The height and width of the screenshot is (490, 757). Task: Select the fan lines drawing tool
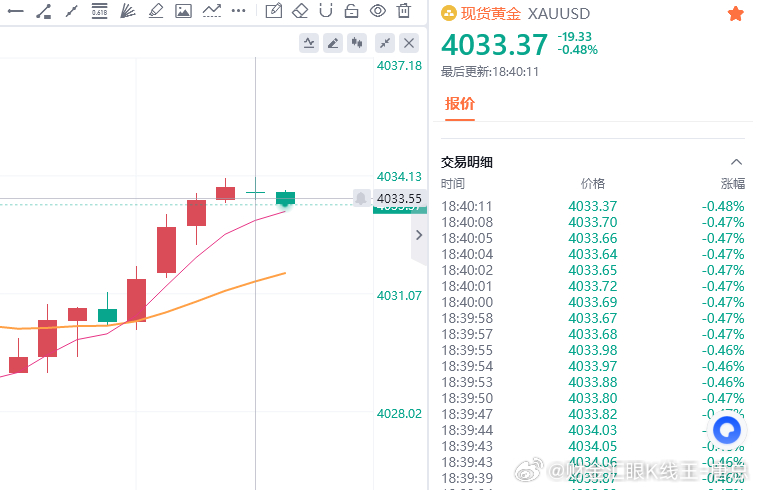[x=127, y=11]
